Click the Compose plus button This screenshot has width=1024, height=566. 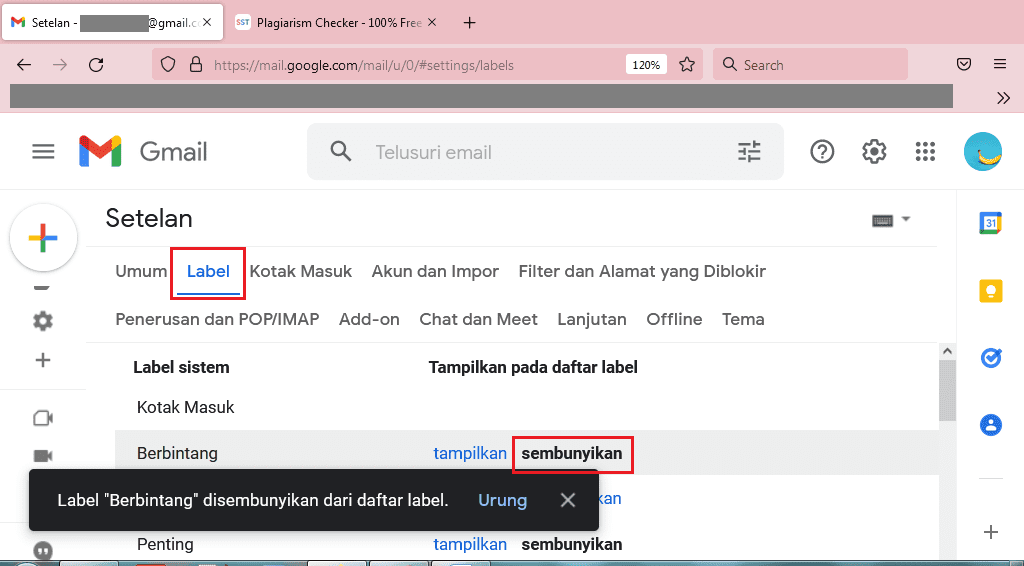point(43,238)
